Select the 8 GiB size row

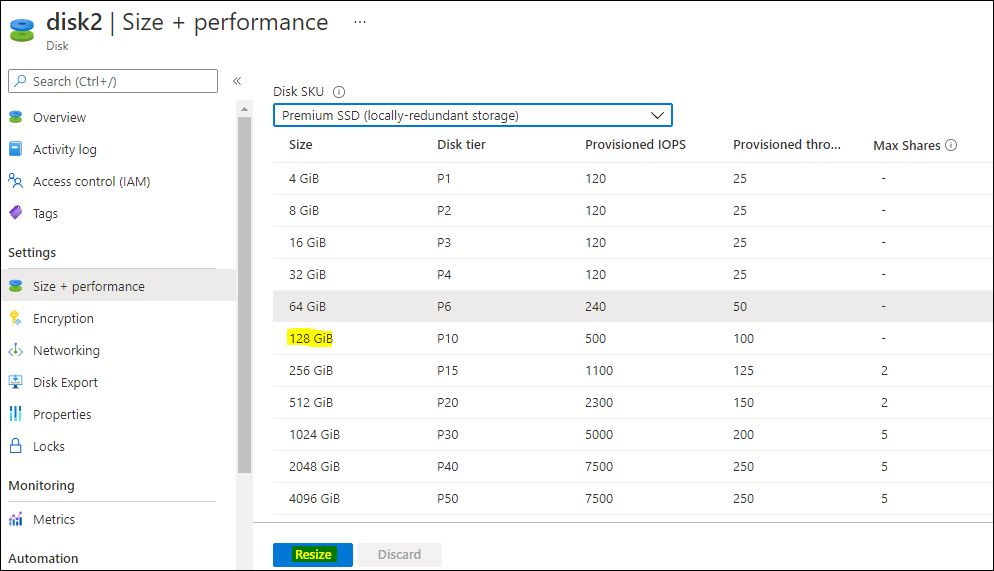633,210
